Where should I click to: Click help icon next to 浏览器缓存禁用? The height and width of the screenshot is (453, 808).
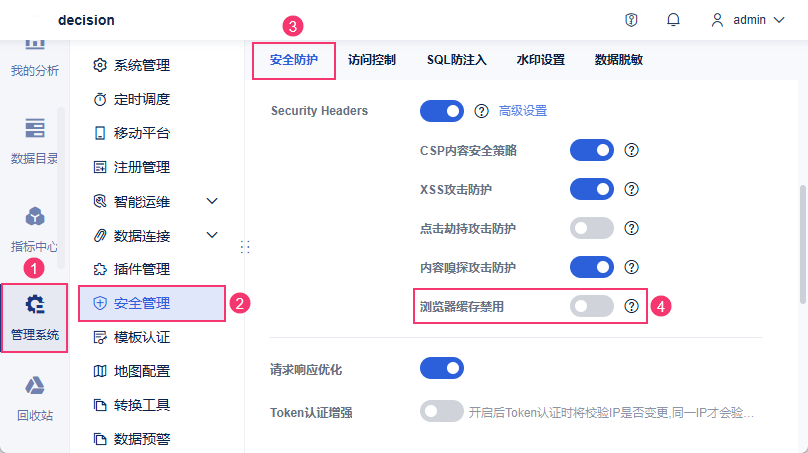[x=631, y=306]
